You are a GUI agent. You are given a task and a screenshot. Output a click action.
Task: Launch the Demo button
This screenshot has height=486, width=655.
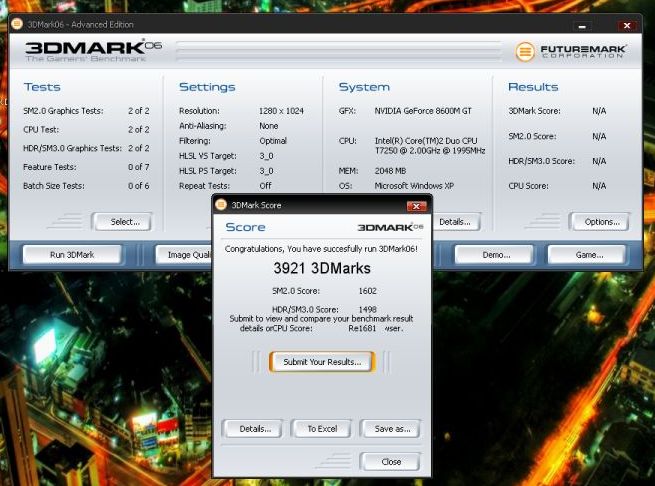click(x=495, y=254)
